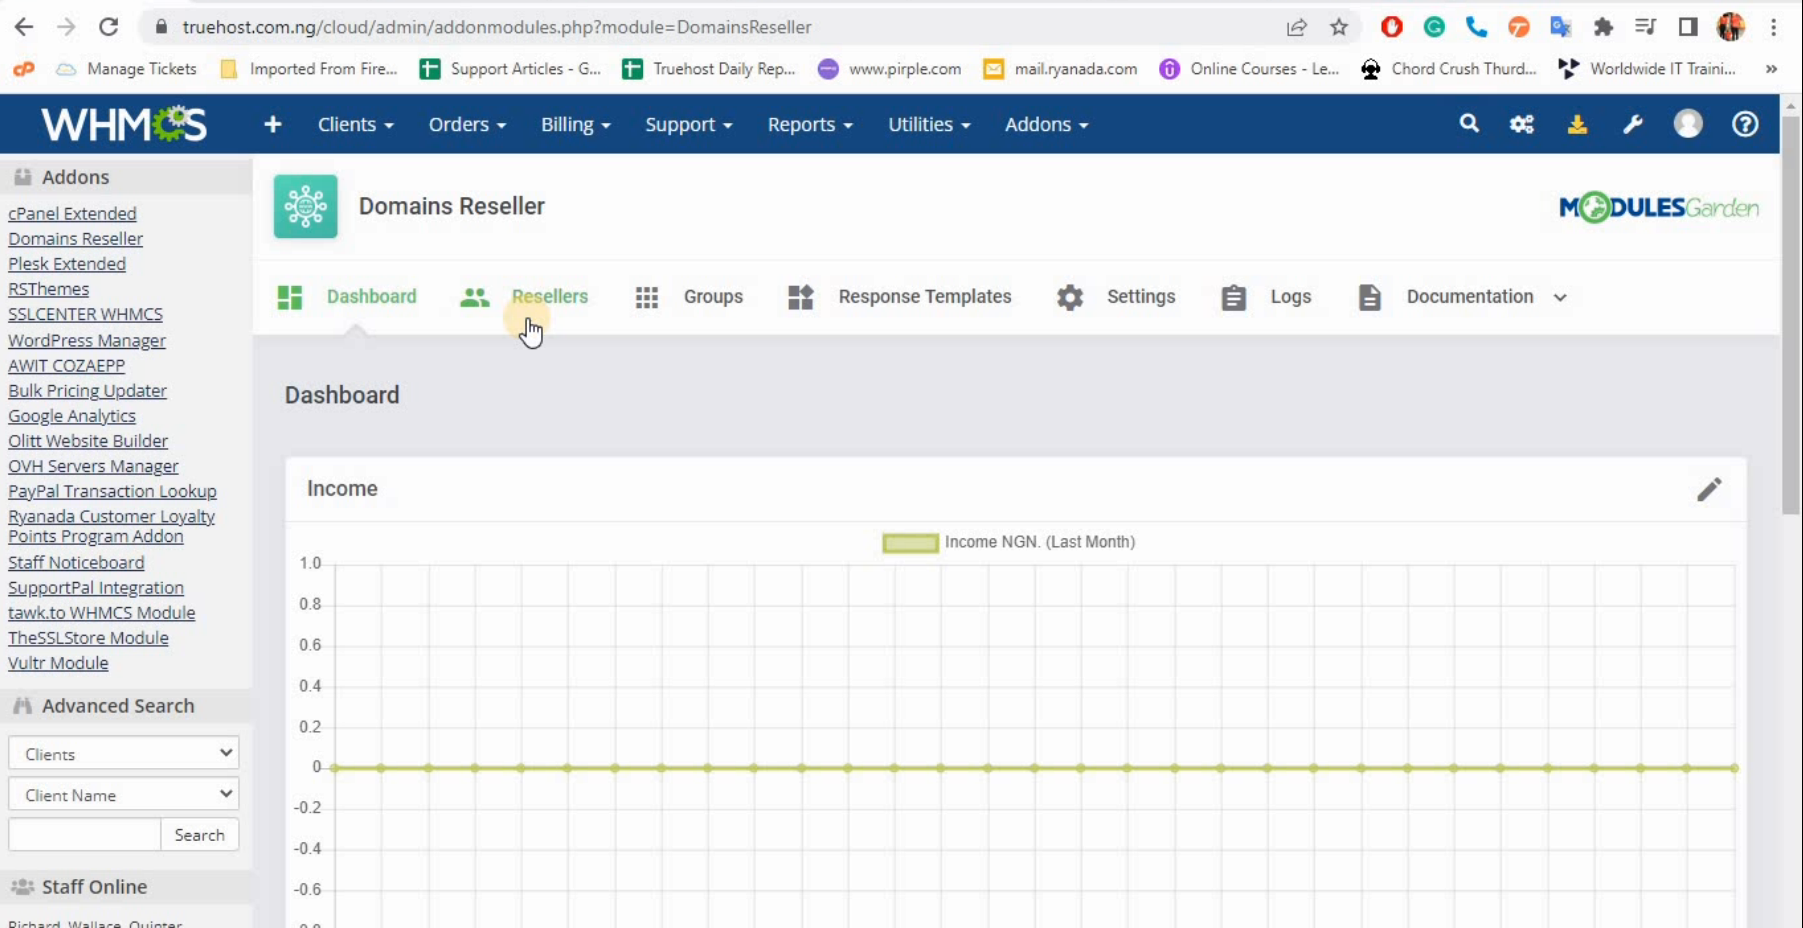Open the admin account avatar
The width and height of the screenshot is (1803, 928).
tap(1688, 123)
